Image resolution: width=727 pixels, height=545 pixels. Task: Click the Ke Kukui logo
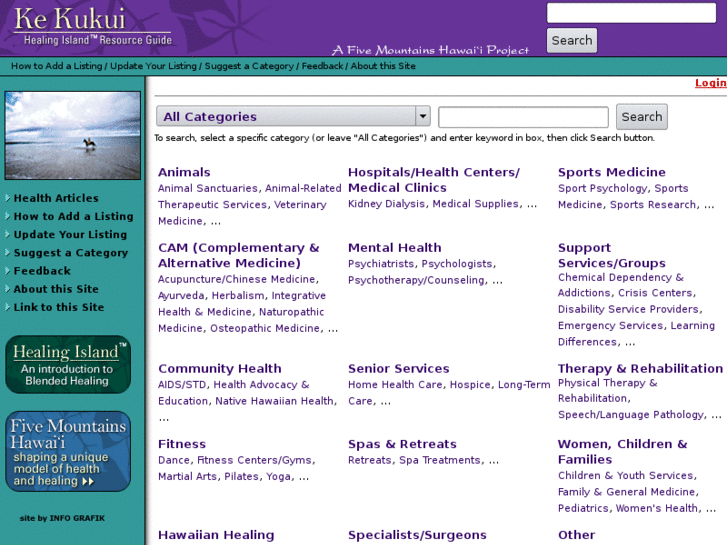coord(93,26)
